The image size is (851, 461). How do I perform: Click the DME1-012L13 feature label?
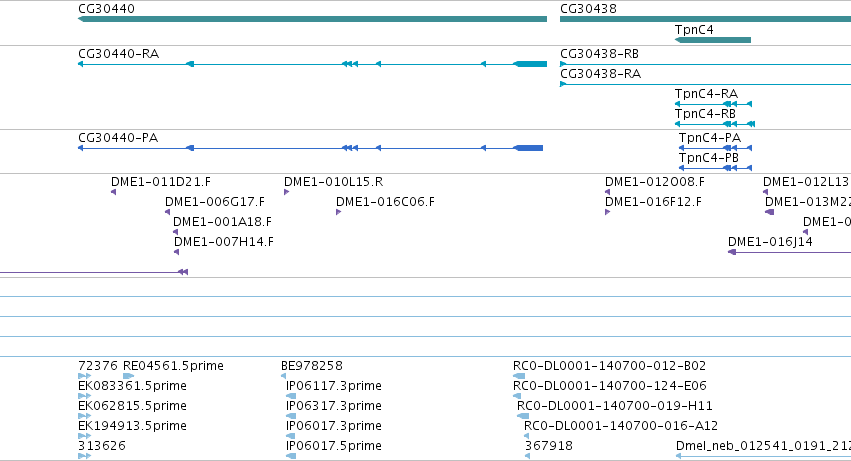click(x=806, y=182)
